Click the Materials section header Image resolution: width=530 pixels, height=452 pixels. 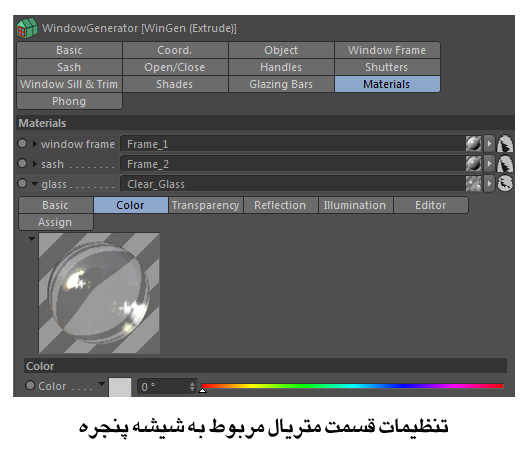tap(265, 123)
